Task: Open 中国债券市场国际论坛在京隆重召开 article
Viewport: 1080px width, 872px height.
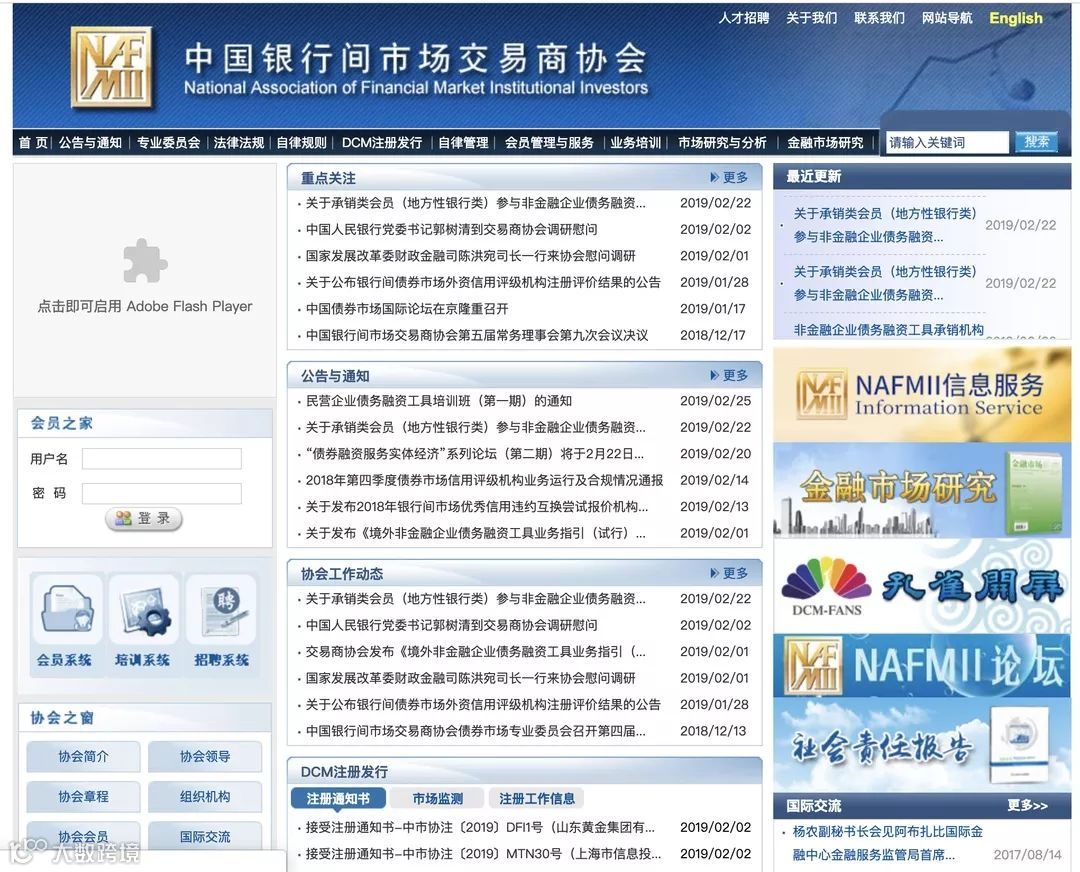Action: [407, 309]
